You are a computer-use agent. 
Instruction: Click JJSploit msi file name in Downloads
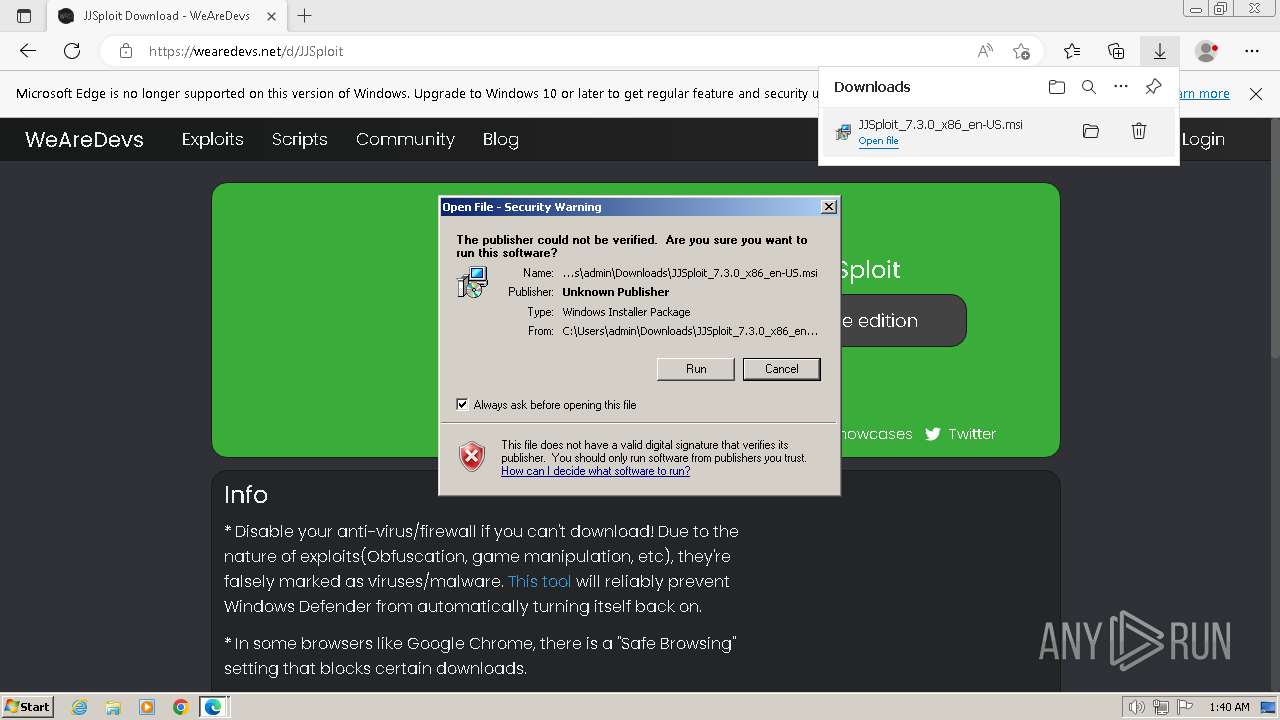coord(940,125)
